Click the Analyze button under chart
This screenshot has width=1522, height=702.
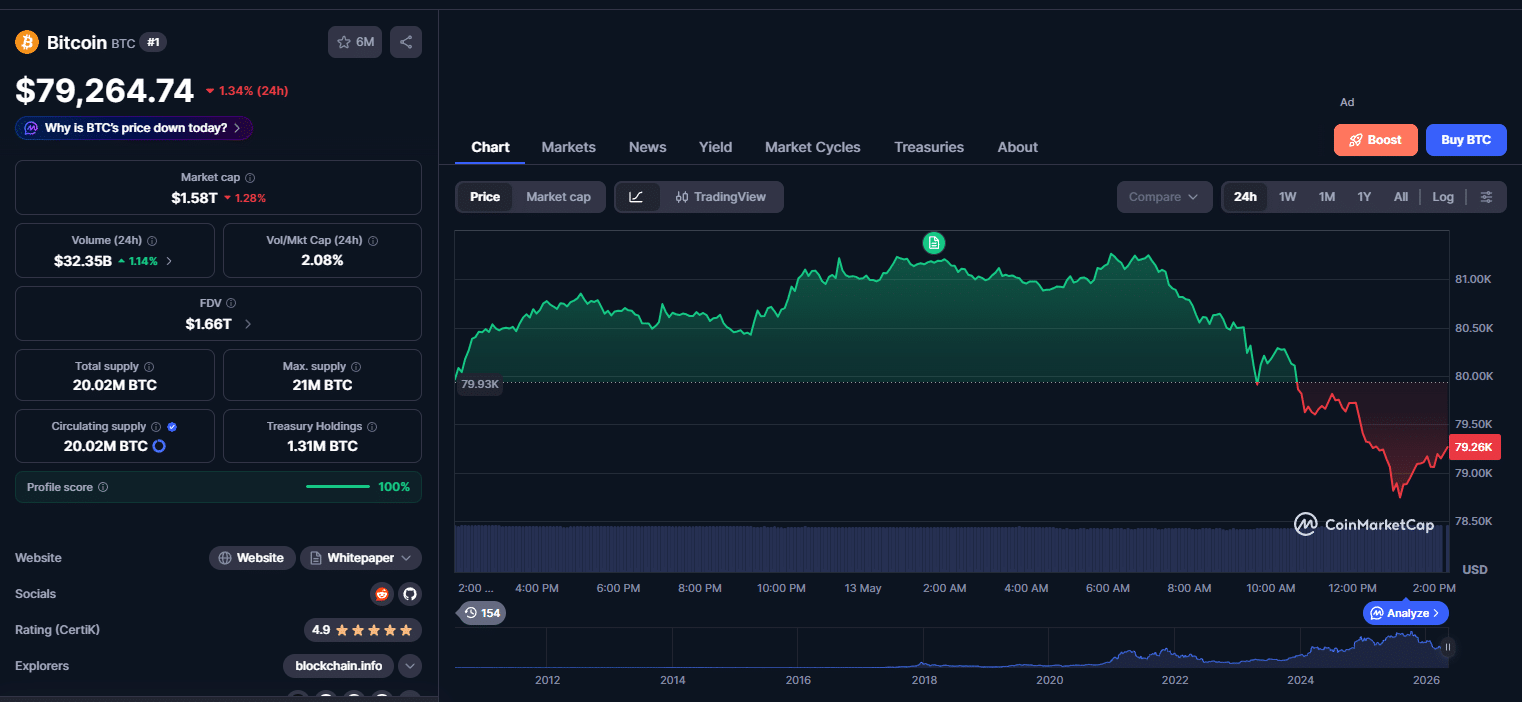(x=1405, y=613)
